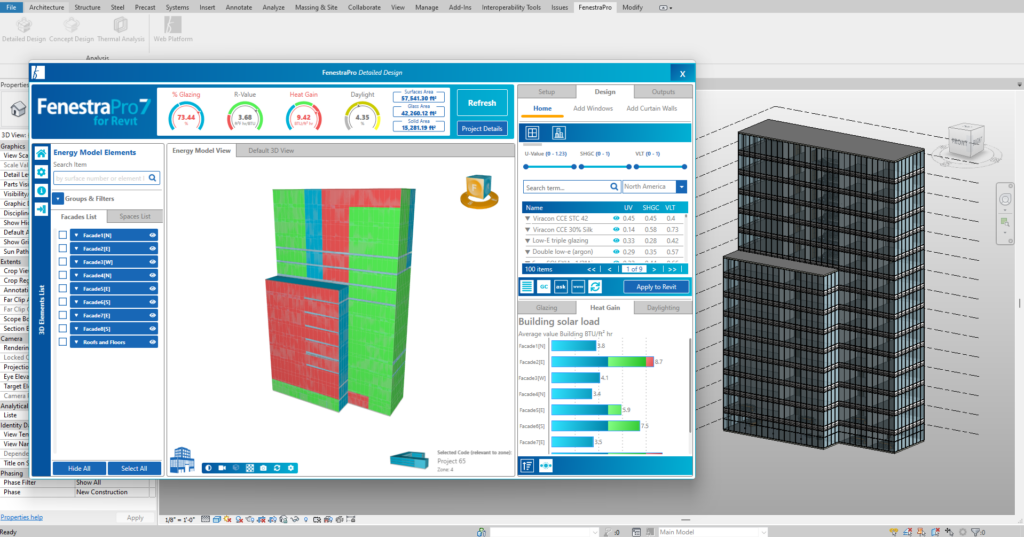This screenshot has height=537, width=1024.
Task: Click the Project Details button
Action: pos(482,129)
